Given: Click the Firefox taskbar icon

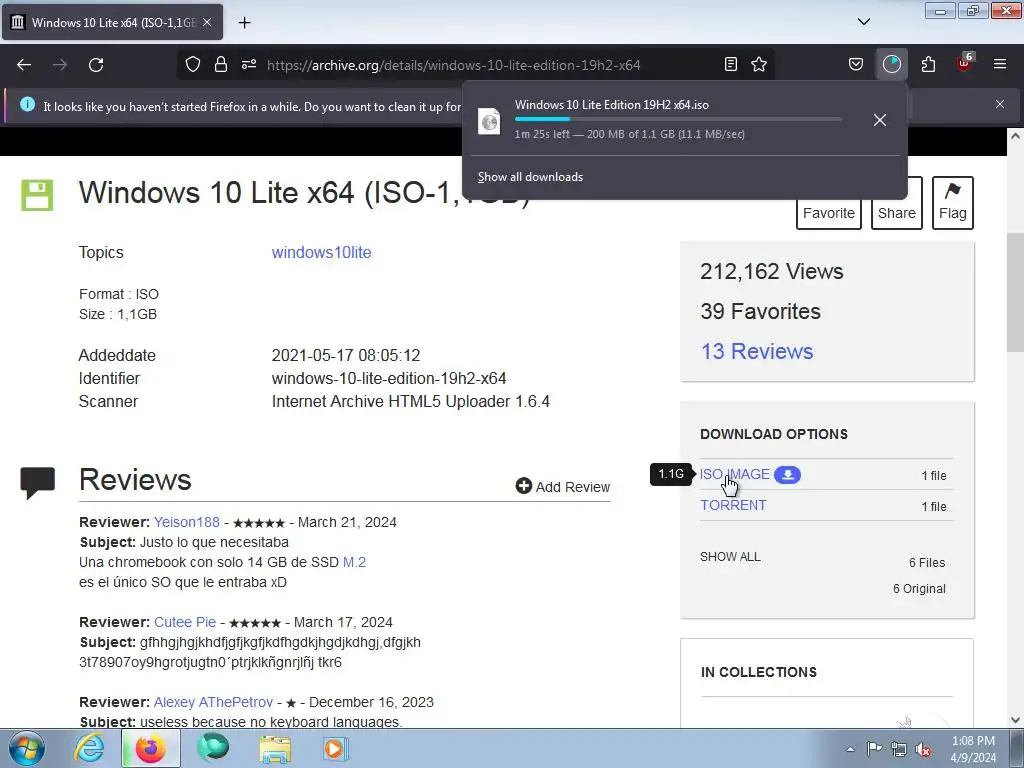Looking at the screenshot, I should coord(150,748).
